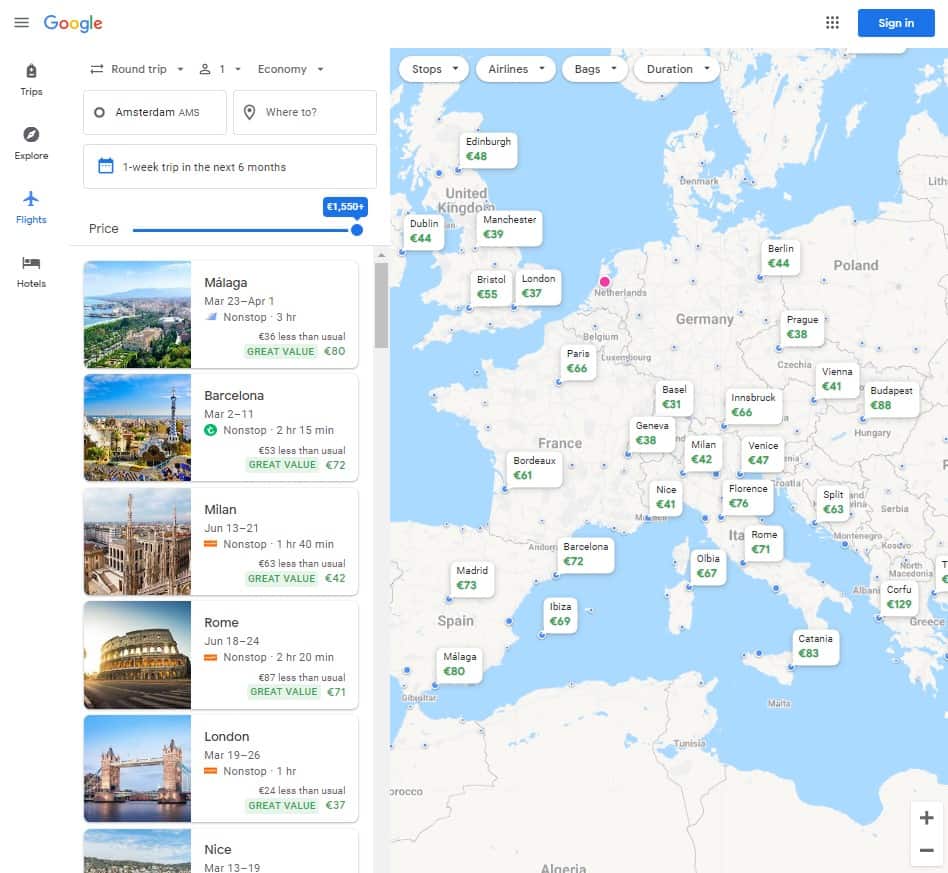
Task: Open the Google apps grid
Action: point(832,23)
